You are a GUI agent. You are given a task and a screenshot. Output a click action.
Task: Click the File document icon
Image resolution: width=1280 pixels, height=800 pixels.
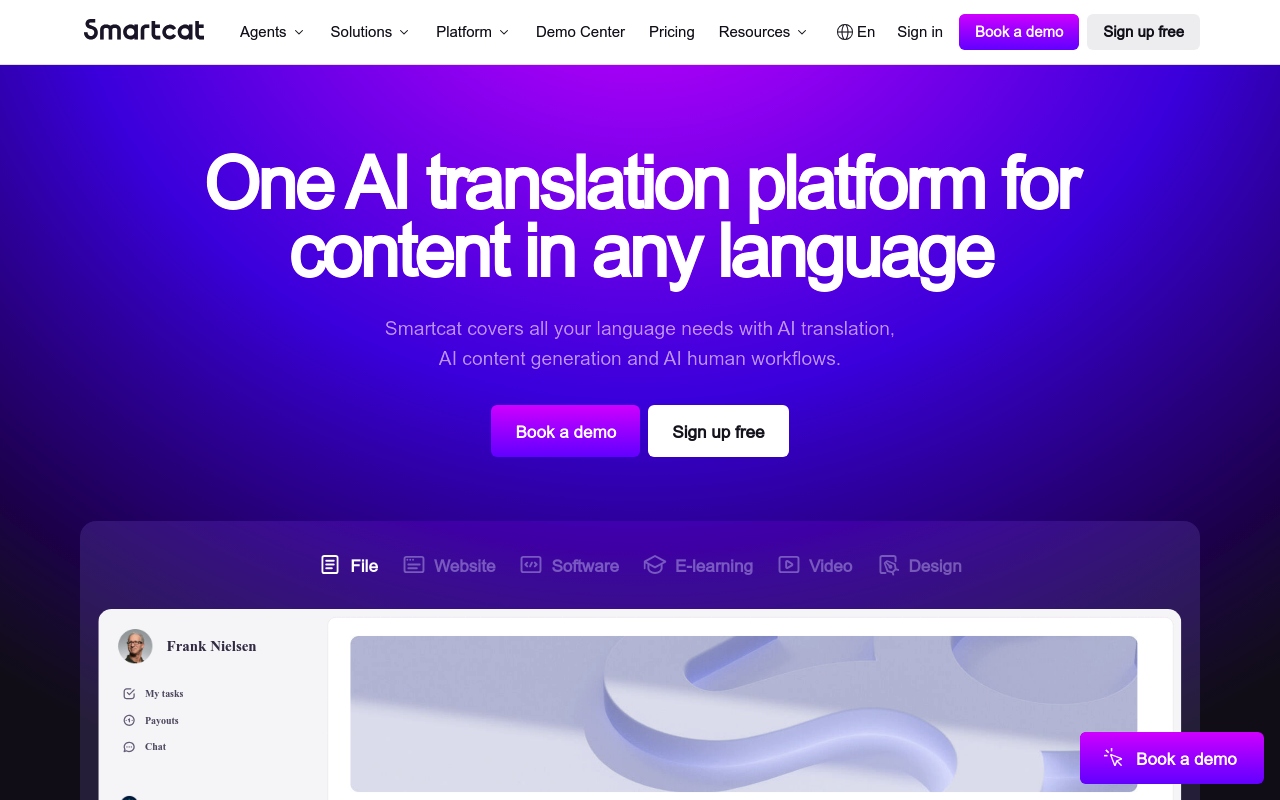pyautogui.click(x=330, y=565)
